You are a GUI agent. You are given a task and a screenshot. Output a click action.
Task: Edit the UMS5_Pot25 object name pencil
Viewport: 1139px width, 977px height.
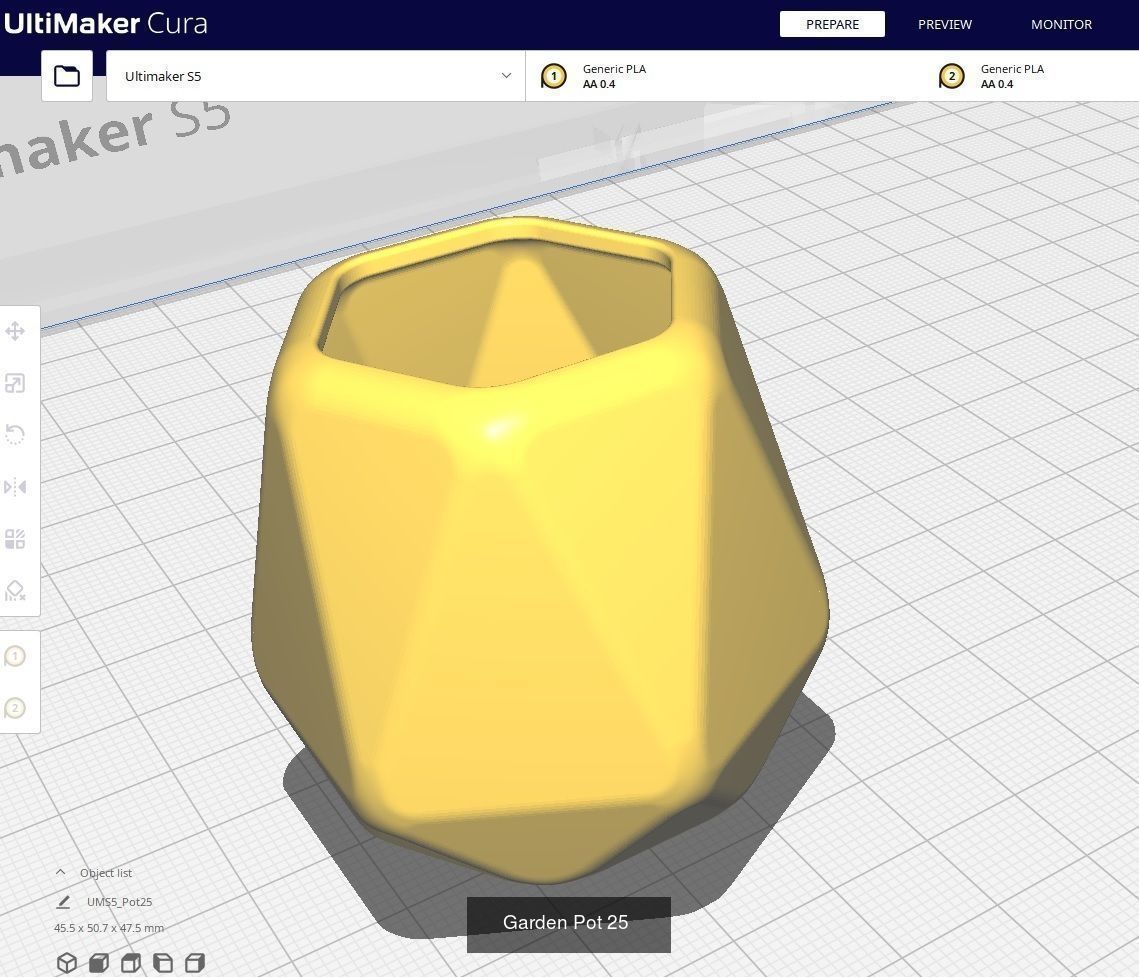tap(63, 902)
